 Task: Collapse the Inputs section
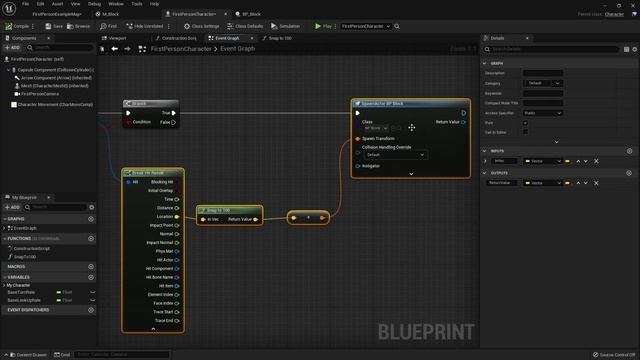click(x=484, y=151)
